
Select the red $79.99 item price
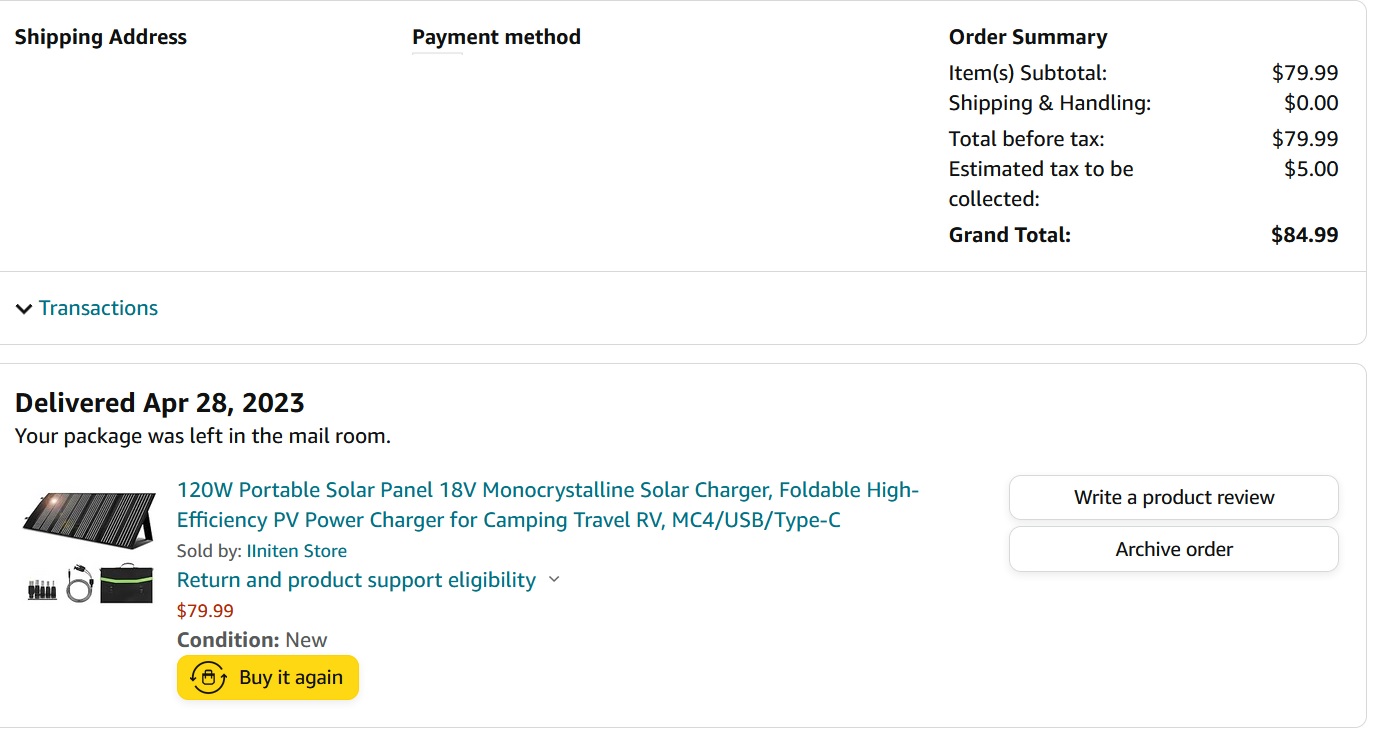(205, 611)
